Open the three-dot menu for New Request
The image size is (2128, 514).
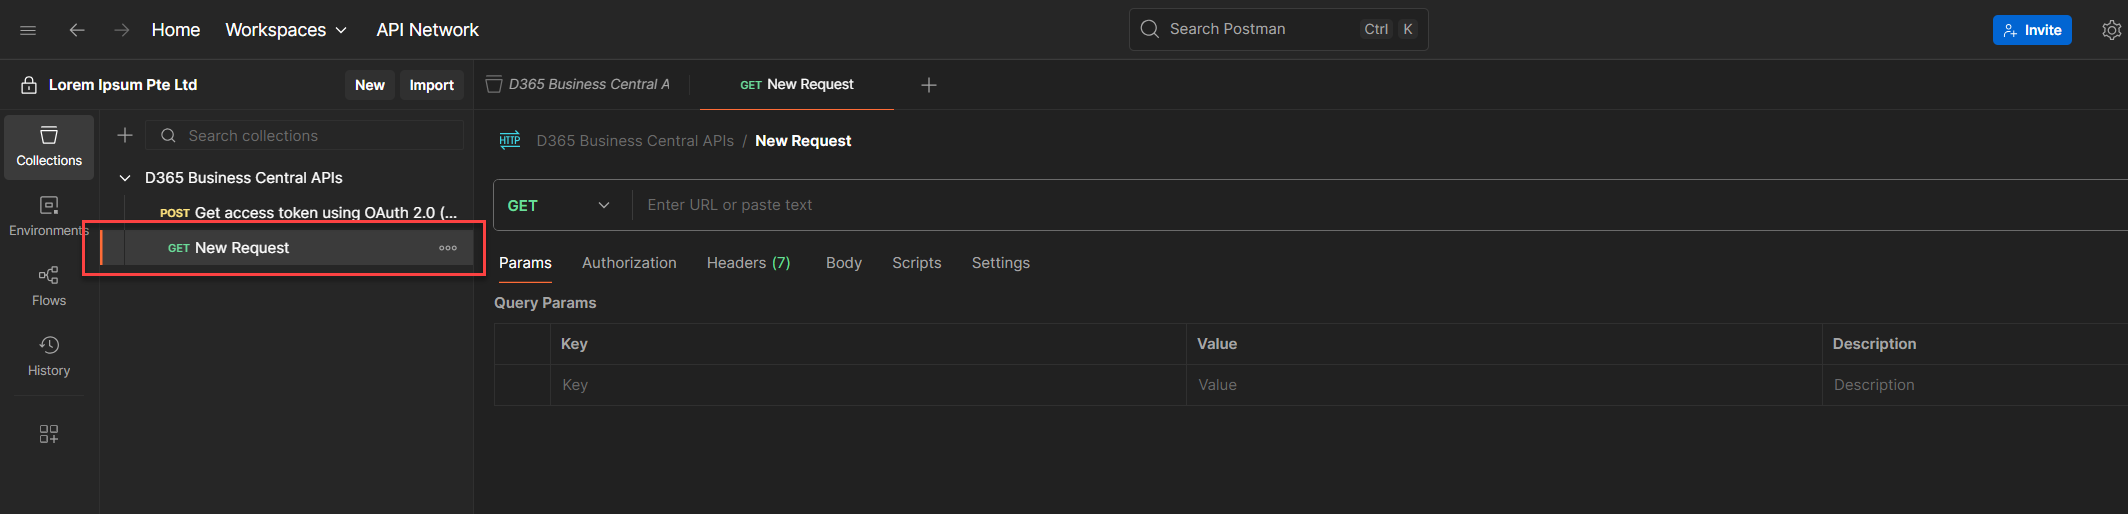pos(448,248)
